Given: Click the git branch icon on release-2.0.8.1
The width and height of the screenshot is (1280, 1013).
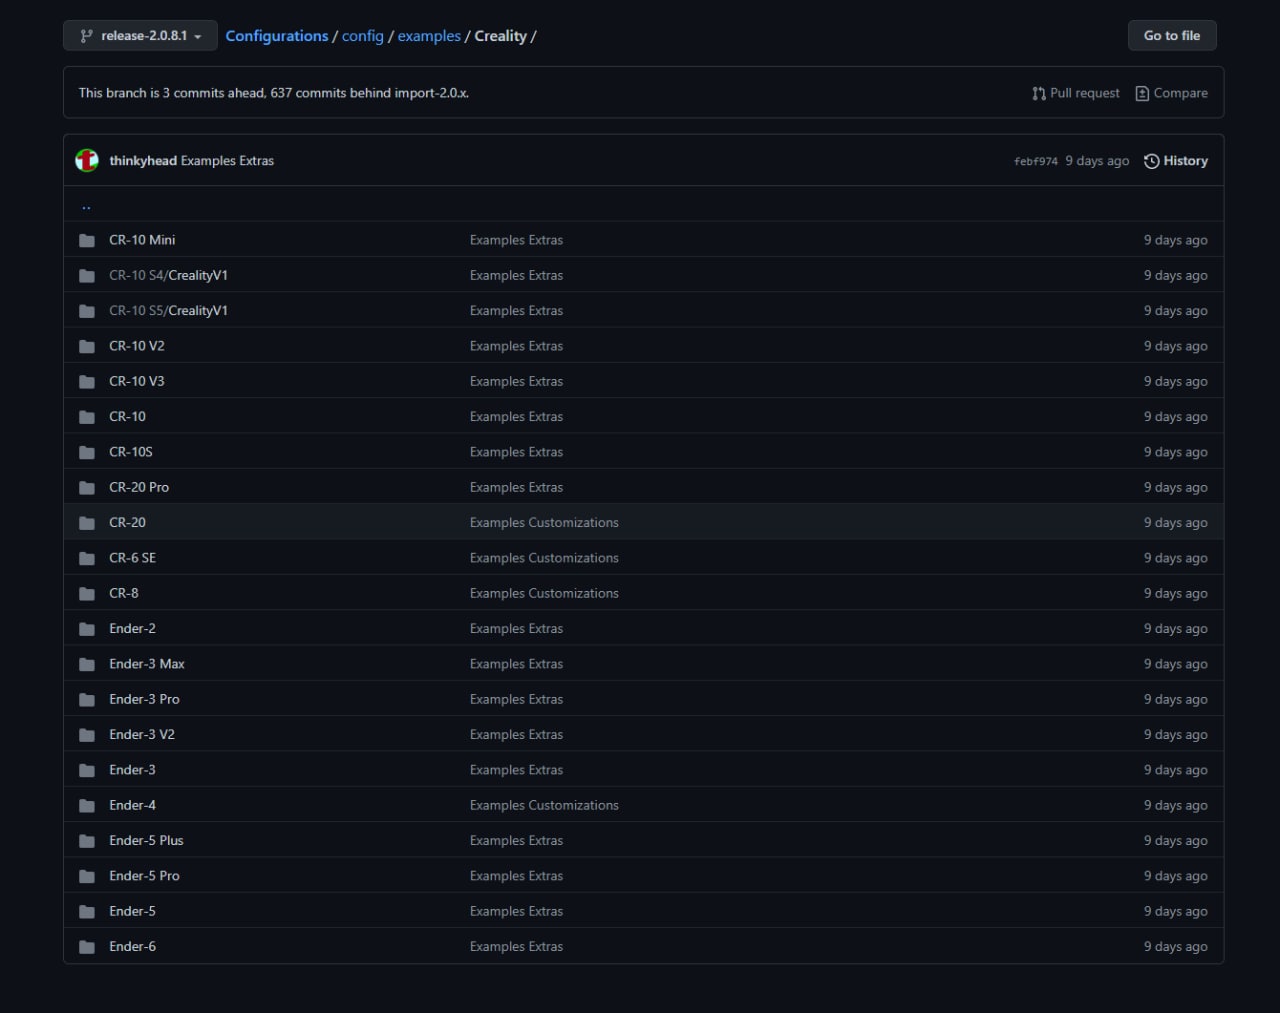Looking at the screenshot, I should (86, 36).
